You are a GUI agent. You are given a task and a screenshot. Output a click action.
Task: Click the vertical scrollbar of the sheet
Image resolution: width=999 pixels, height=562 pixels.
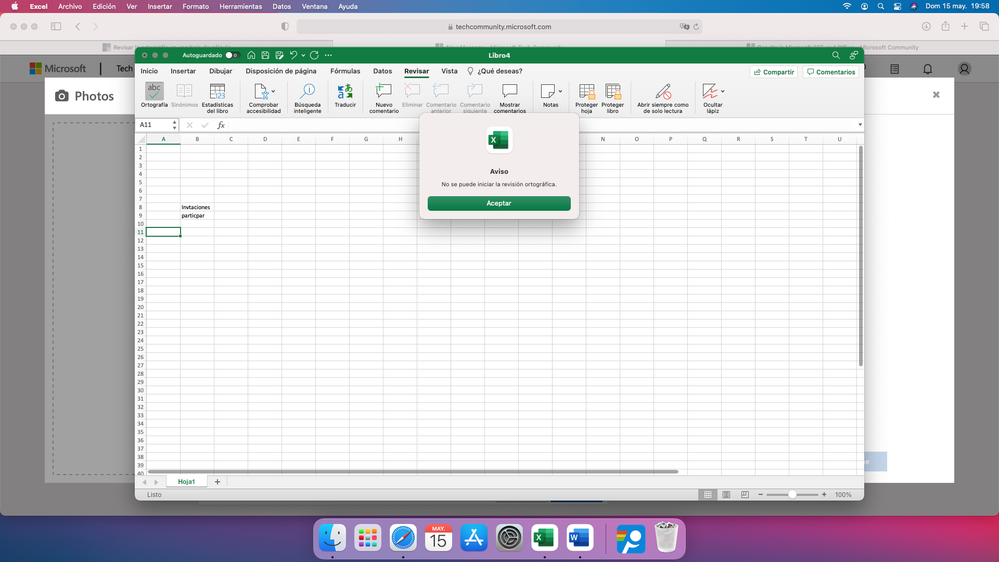[x=860, y=256]
